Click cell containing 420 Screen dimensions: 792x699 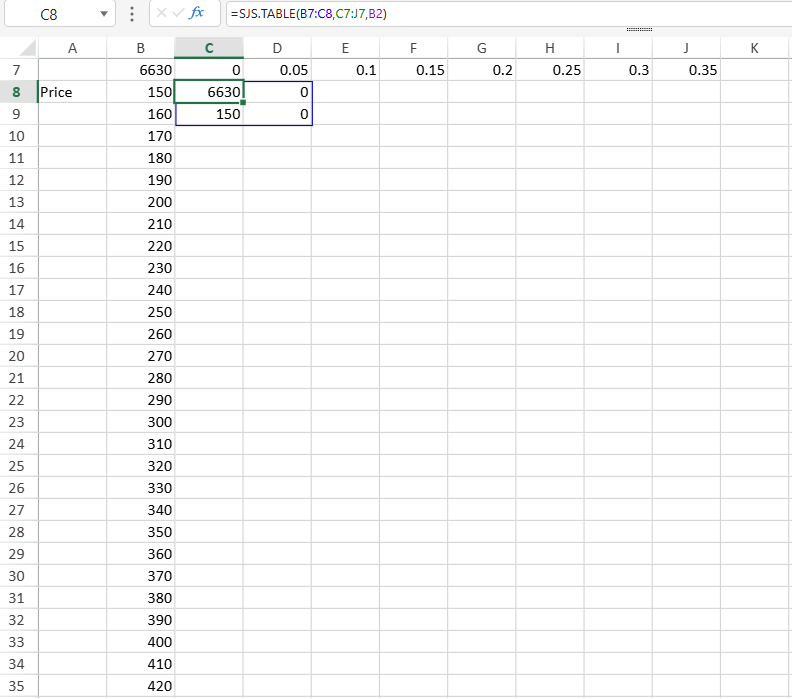(x=140, y=686)
